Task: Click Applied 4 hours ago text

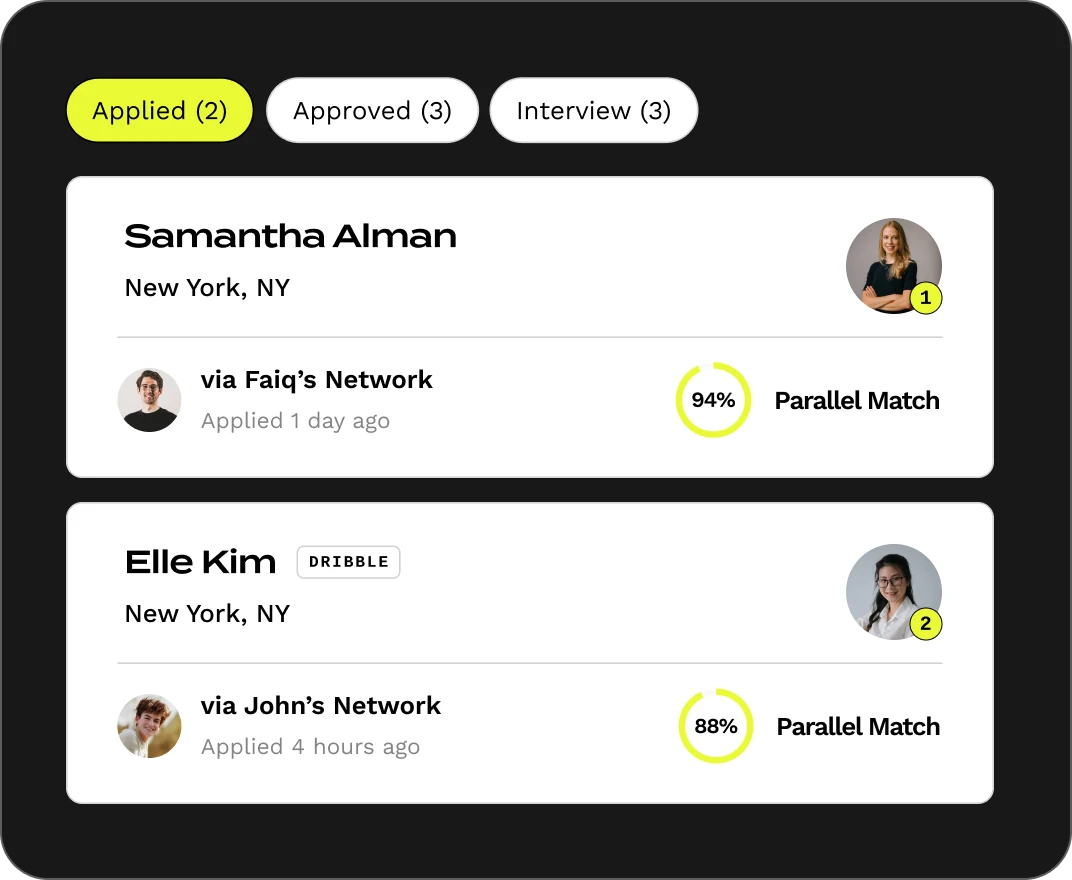Action: coord(310,747)
